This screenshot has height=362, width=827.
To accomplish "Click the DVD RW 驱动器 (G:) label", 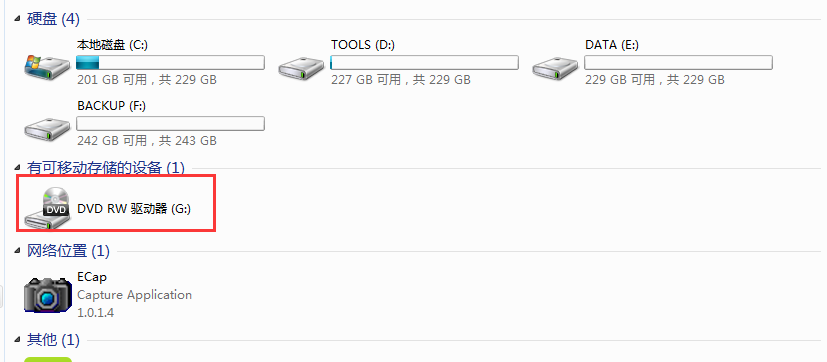I will tap(134, 209).
